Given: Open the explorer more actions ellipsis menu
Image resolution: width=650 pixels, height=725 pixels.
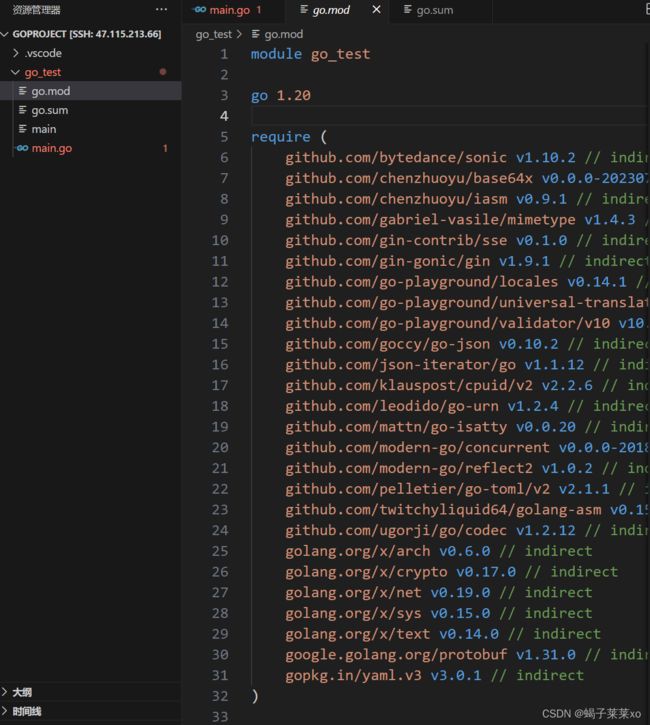Looking at the screenshot, I should pos(161,9).
